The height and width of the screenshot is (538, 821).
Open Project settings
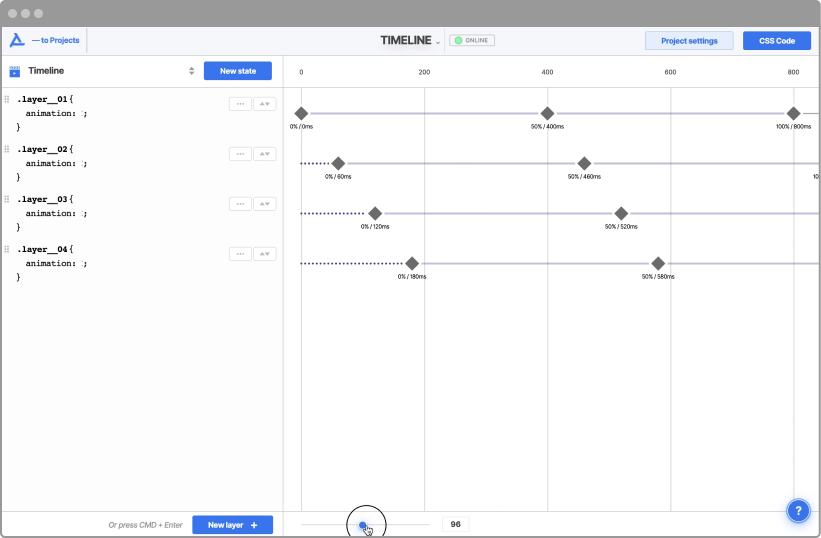(689, 41)
